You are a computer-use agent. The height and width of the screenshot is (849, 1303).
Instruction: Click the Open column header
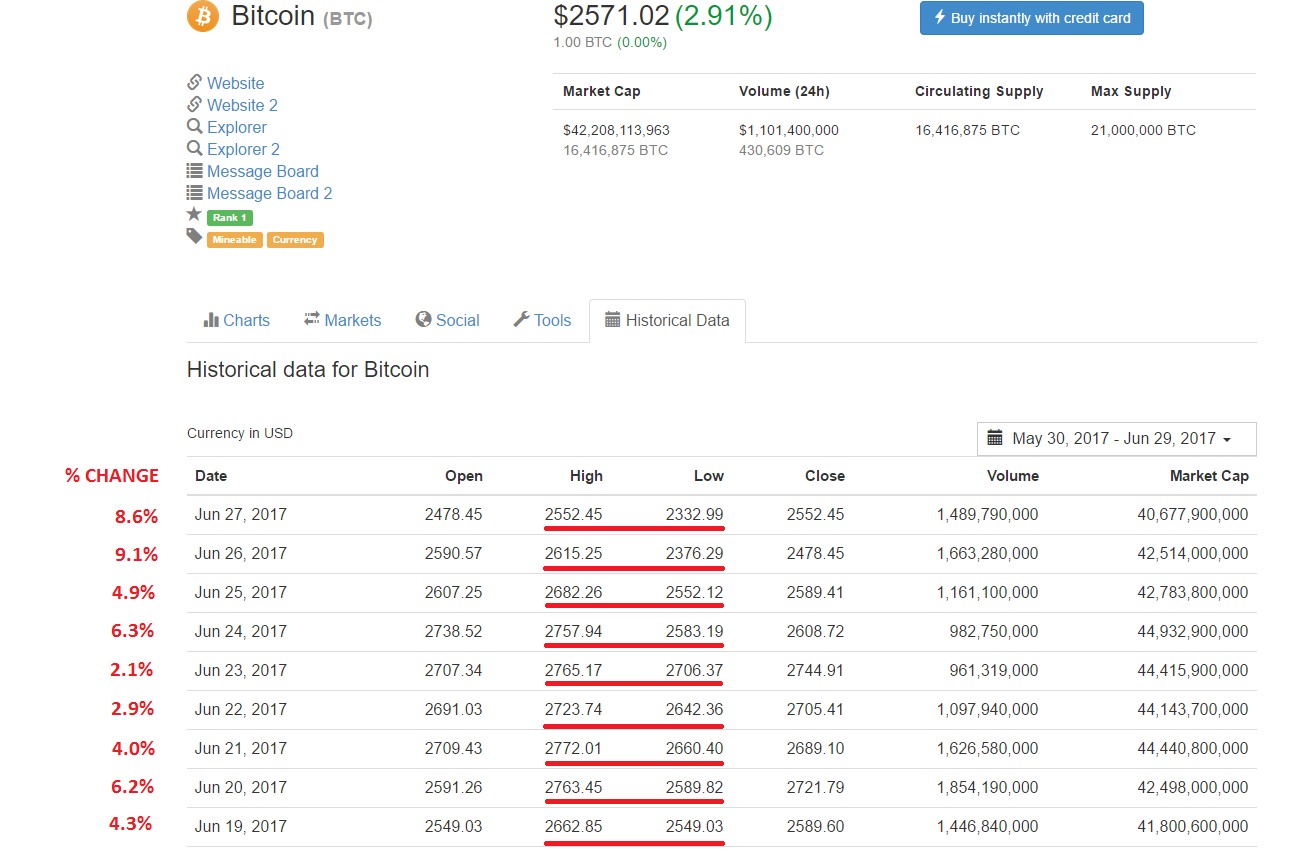(464, 476)
